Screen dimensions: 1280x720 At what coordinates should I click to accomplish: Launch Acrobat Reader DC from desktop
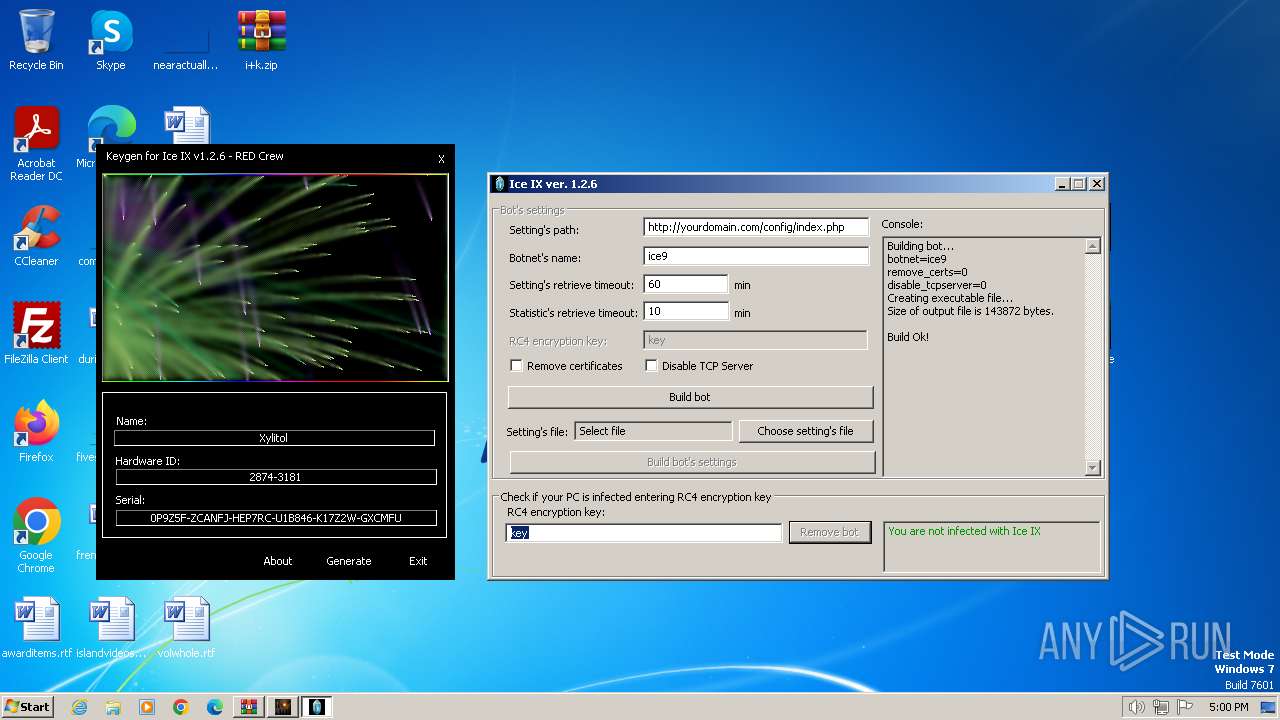36,143
